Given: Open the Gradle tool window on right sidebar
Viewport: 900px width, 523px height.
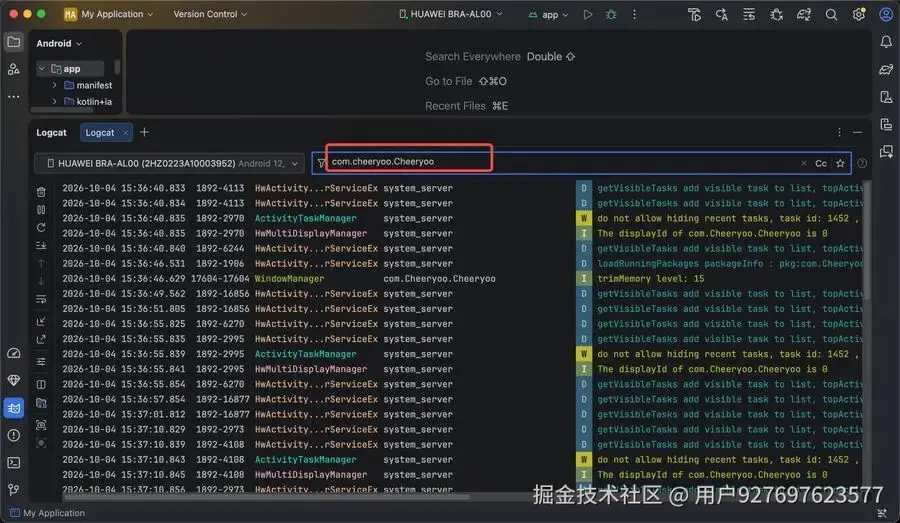Looking at the screenshot, I should 886,69.
